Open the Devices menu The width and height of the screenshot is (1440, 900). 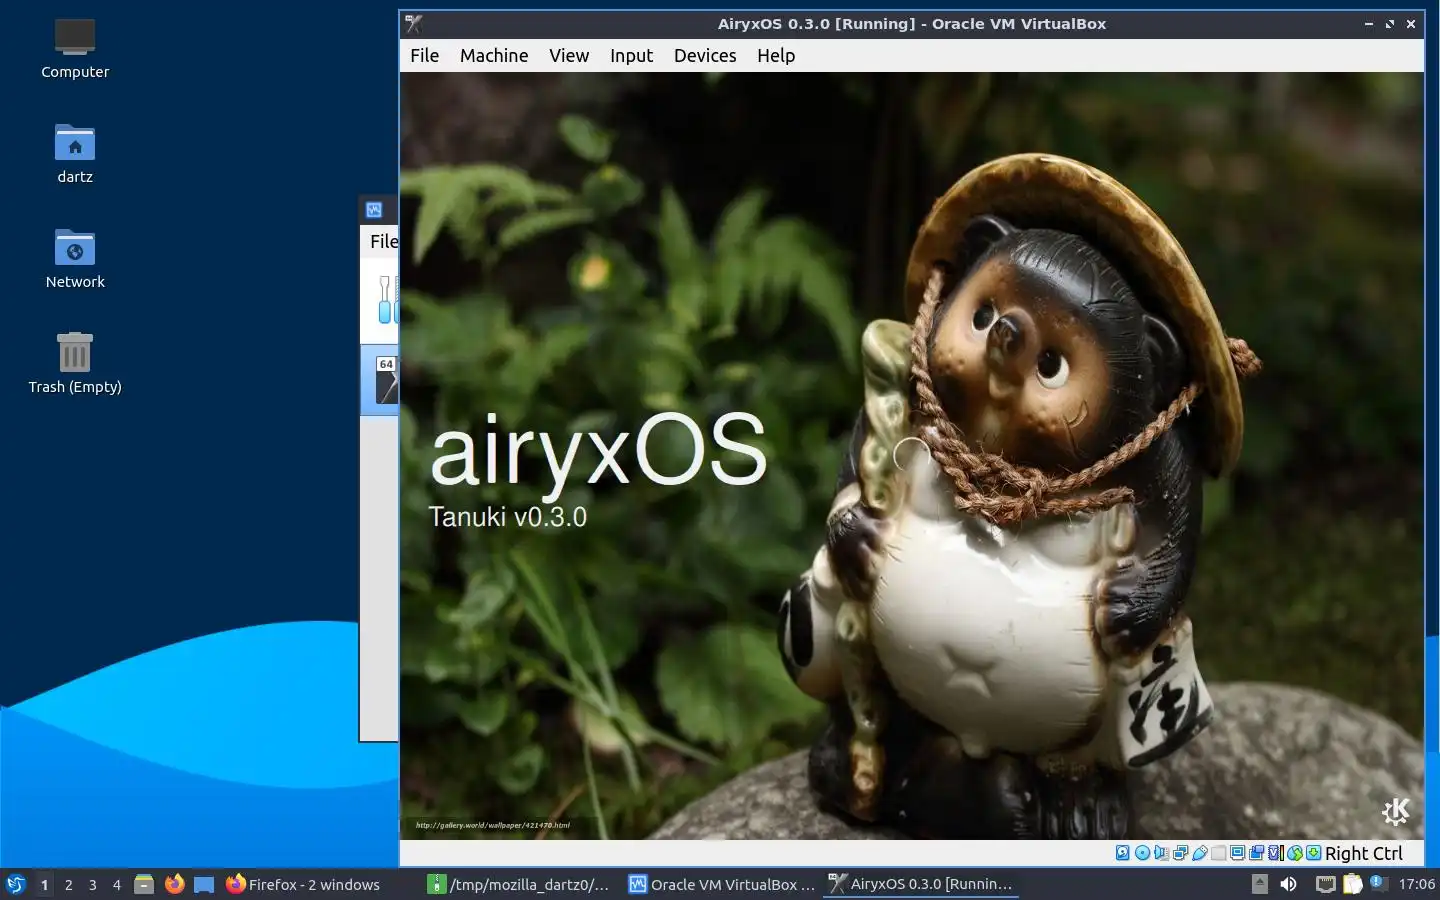pyautogui.click(x=705, y=55)
